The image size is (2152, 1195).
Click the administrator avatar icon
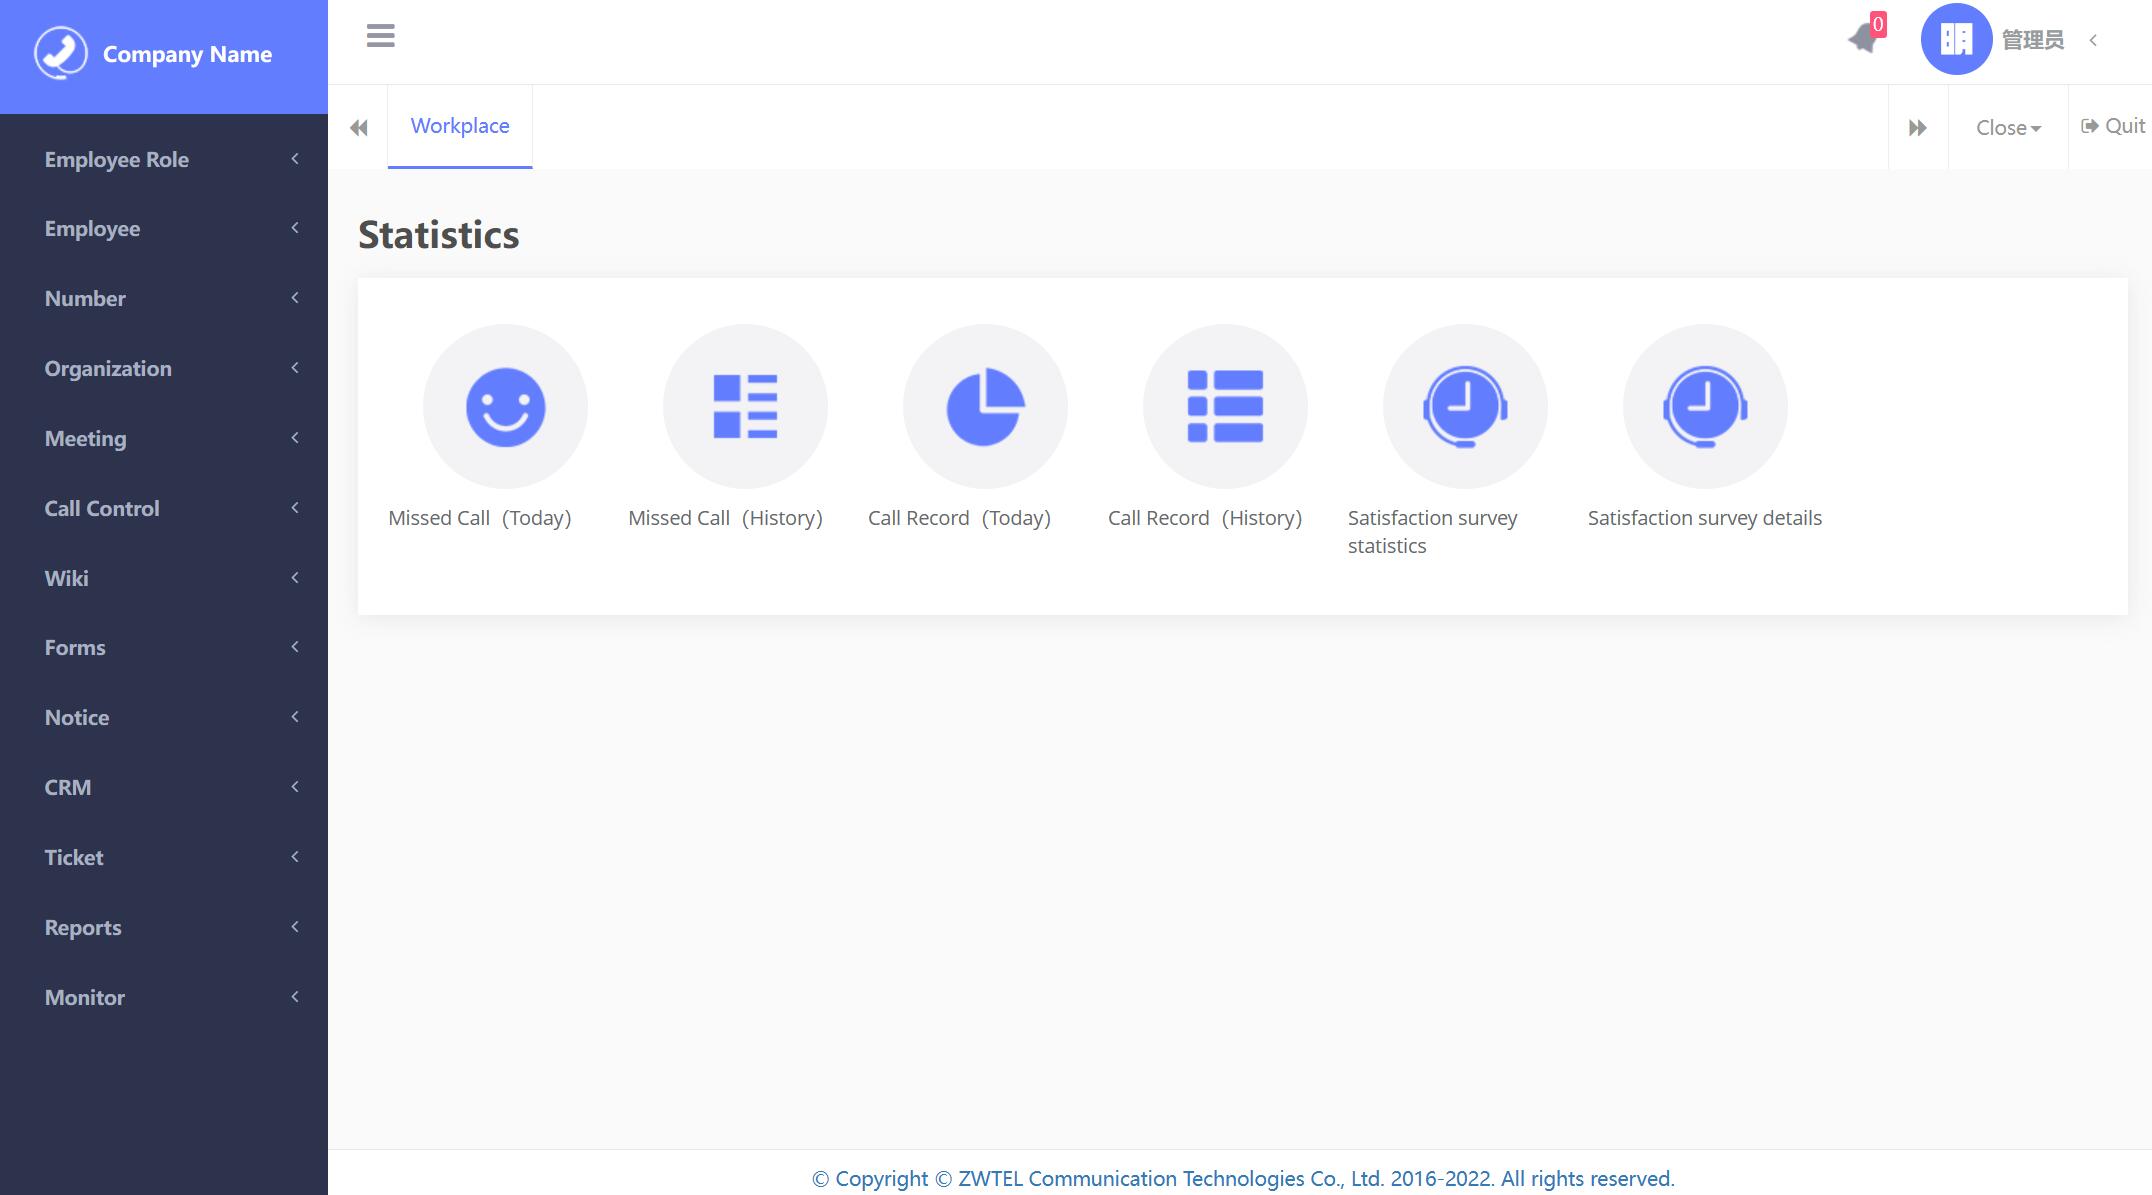(1956, 39)
